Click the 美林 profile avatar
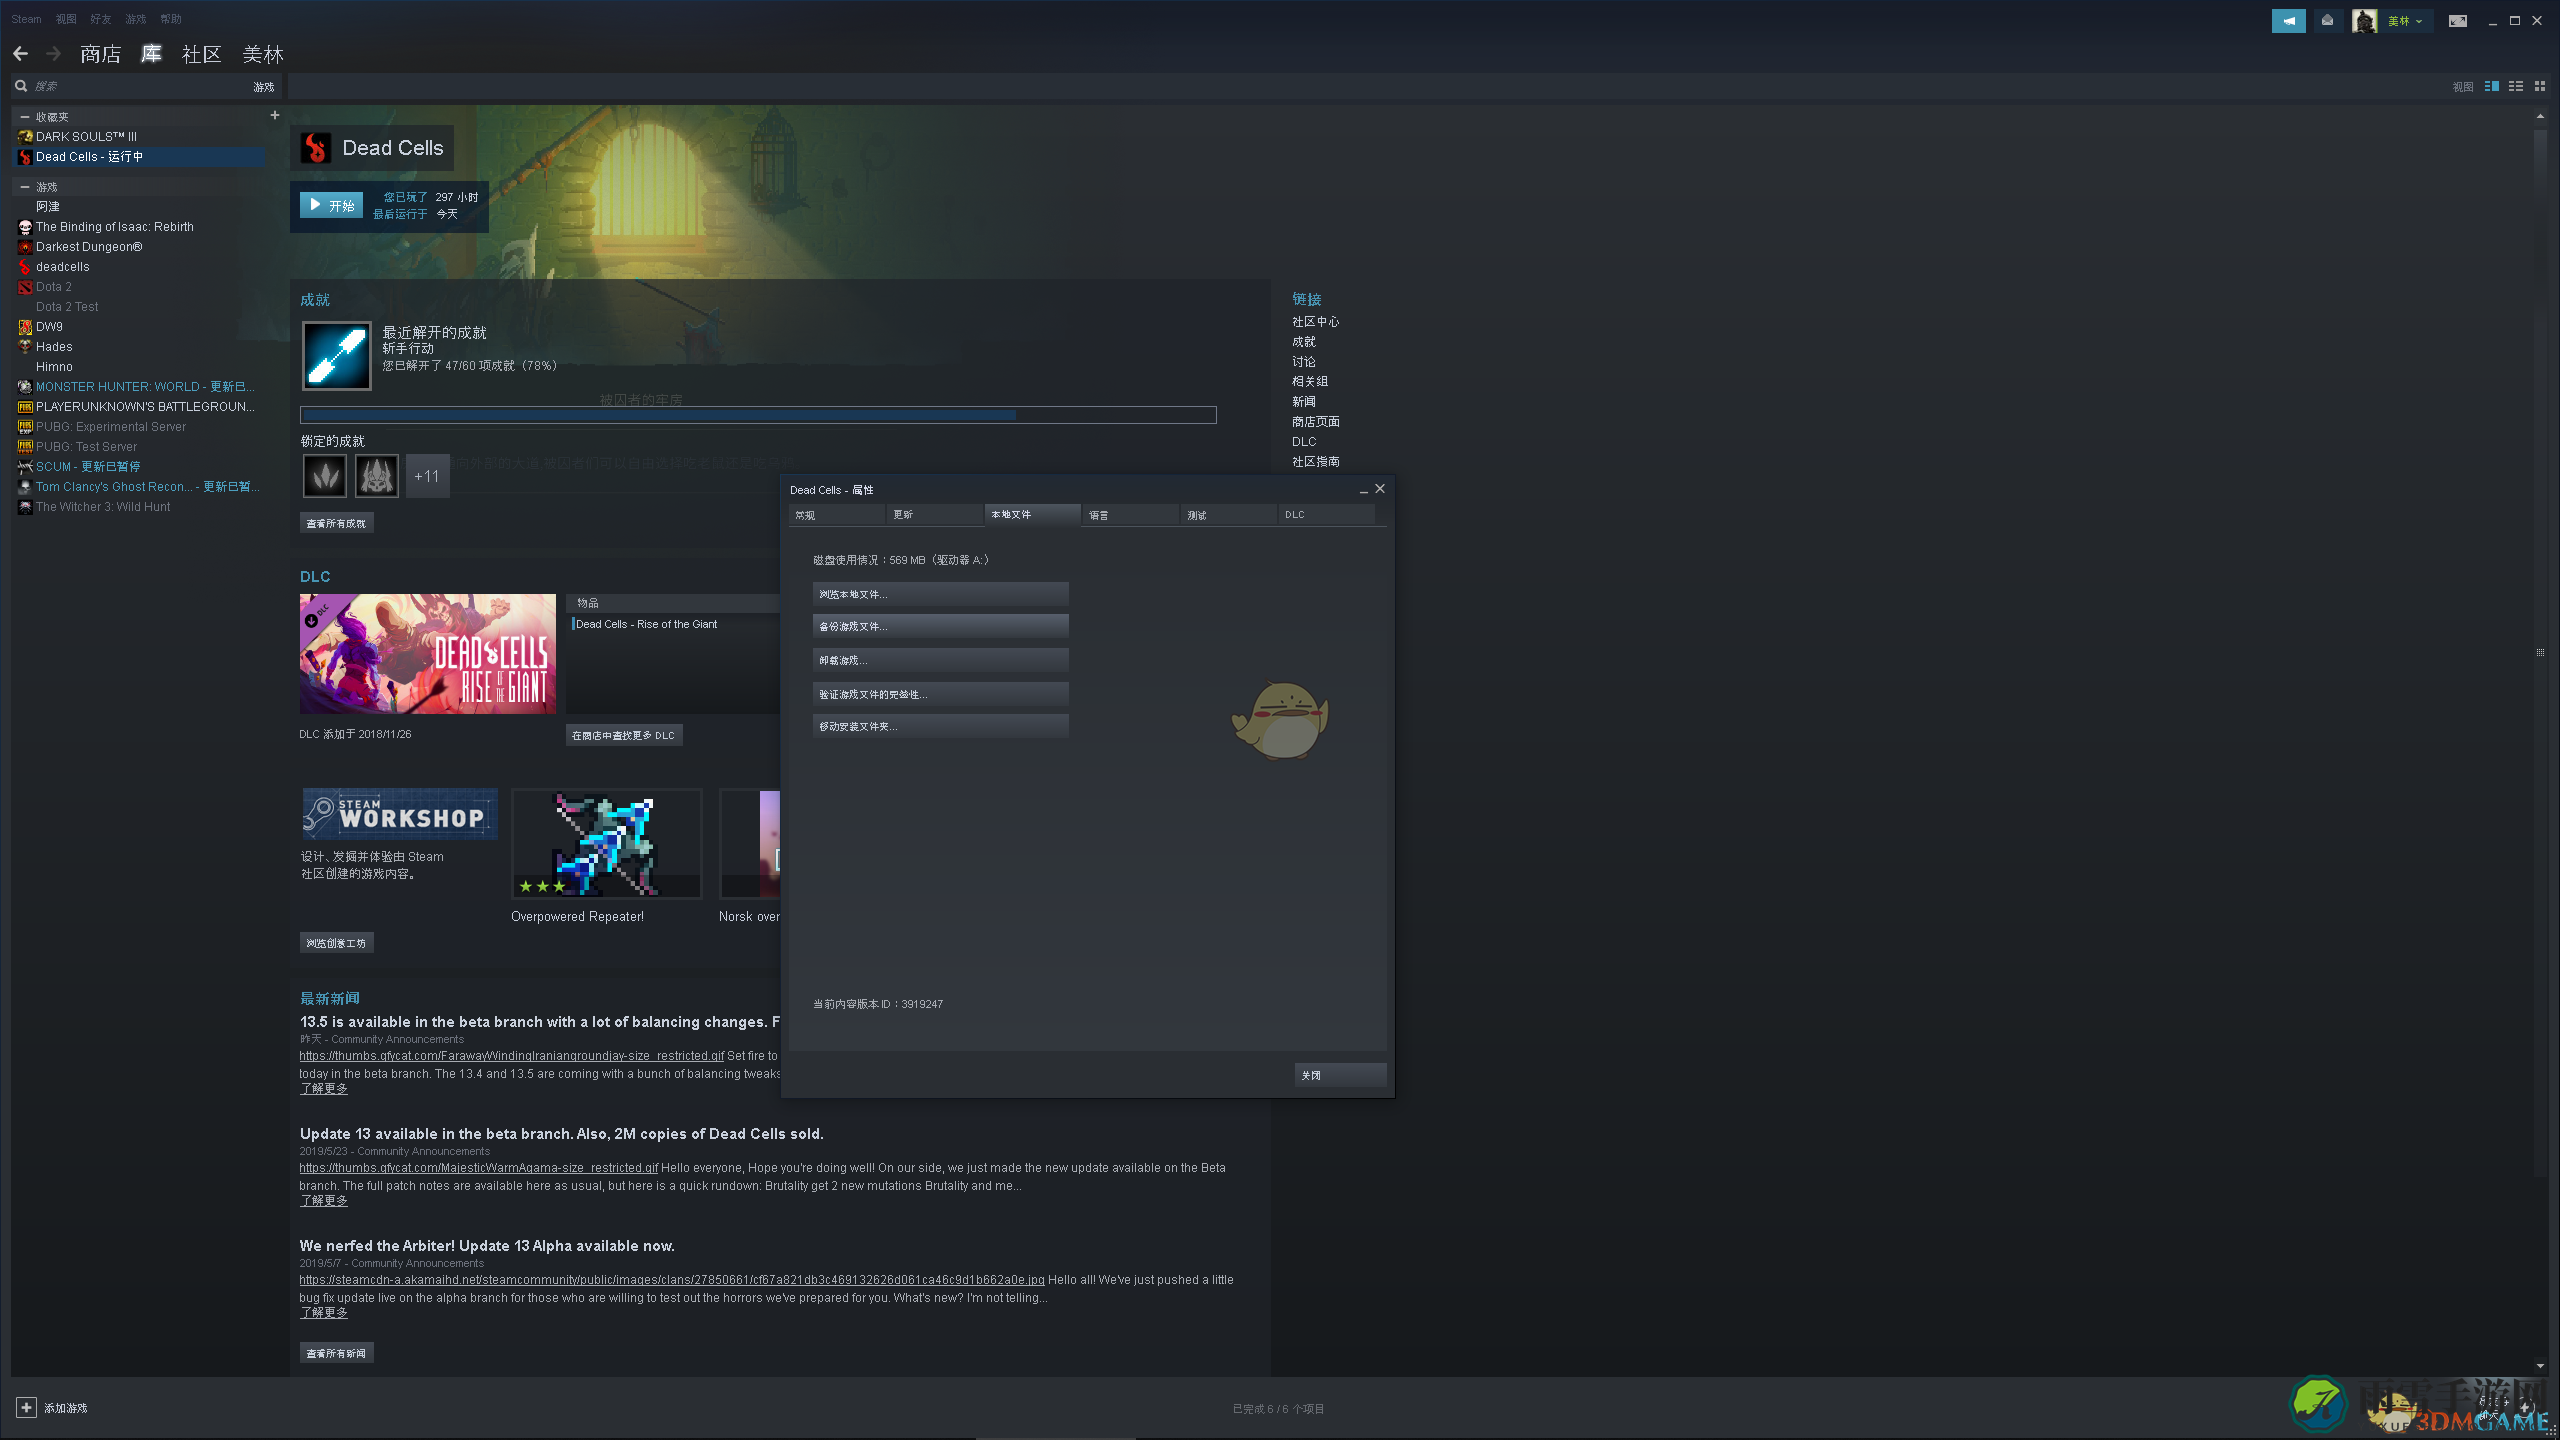Image resolution: width=2560 pixels, height=1440 pixels. pos(2364,21)
